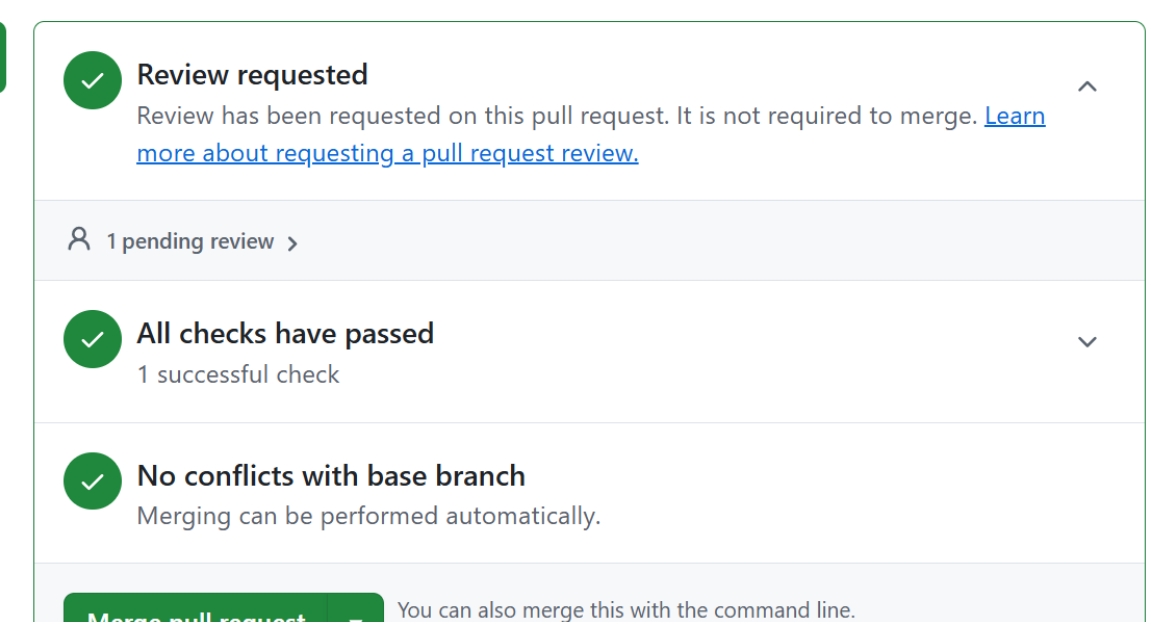The image size is (1151, 626).
Task: Click the green merge badge on the left edge
Action: coord(2,57)
